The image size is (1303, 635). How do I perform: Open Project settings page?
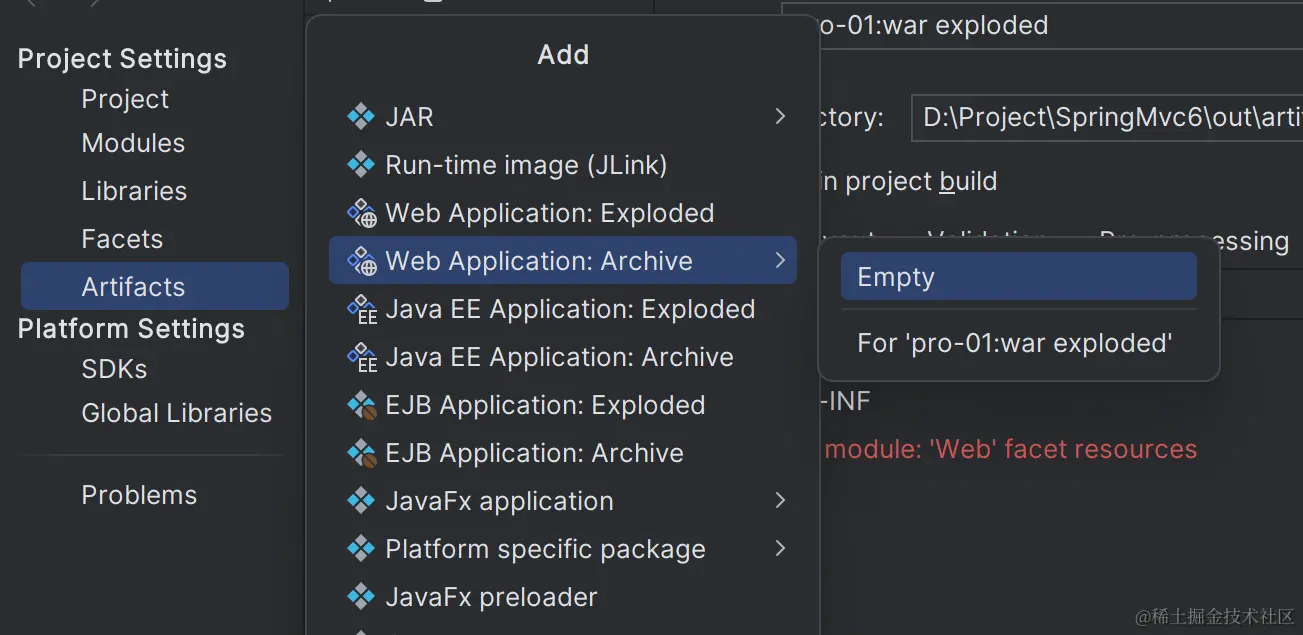coord(125,99)
